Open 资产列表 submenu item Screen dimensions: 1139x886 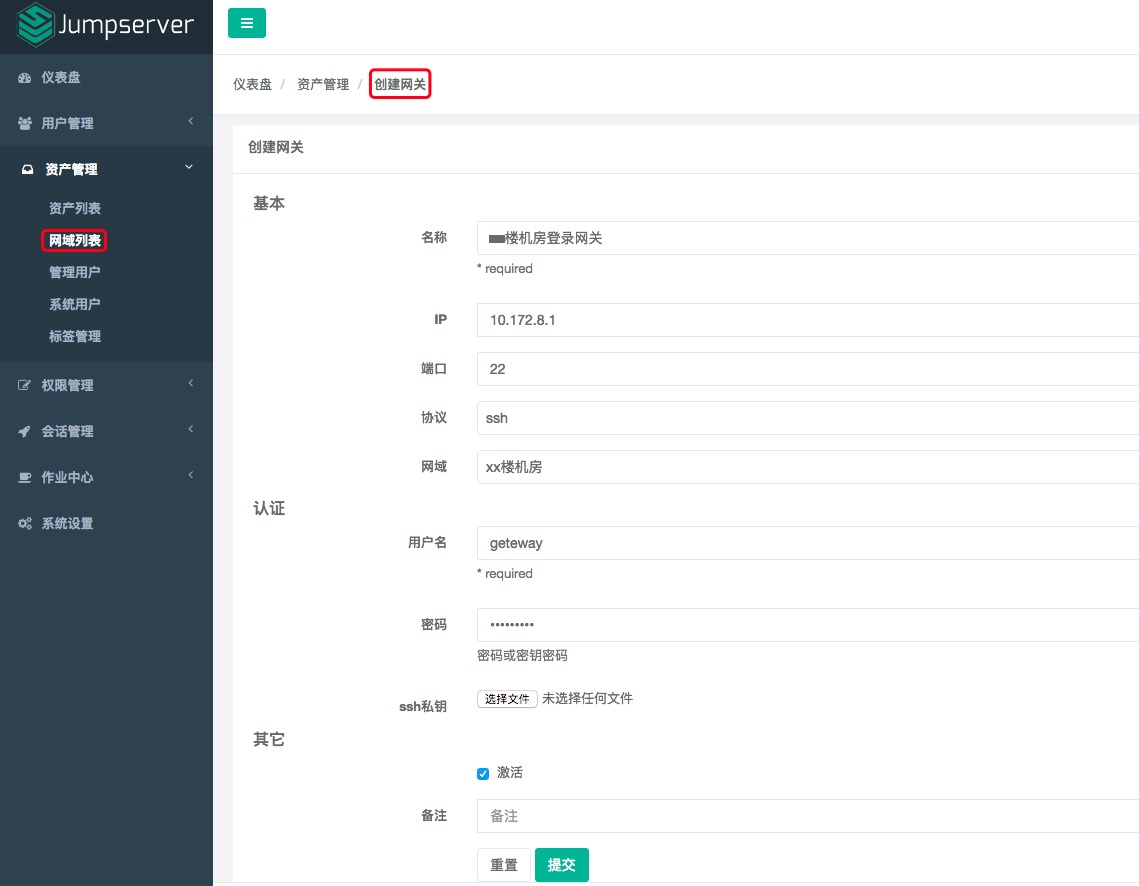75,208
